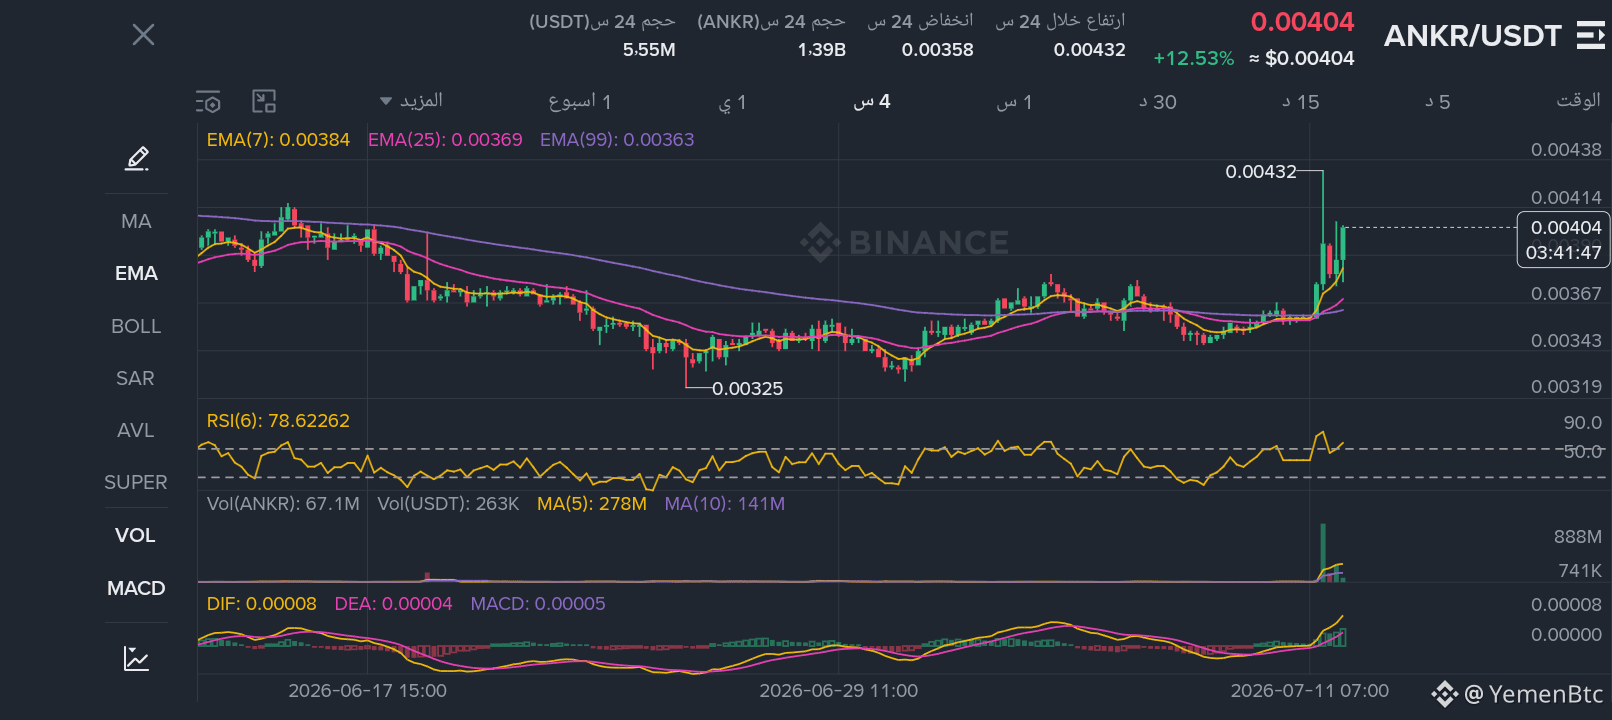Click the DIF: 0.00008 label
The image size is (1612, 720).
(261, 604)
